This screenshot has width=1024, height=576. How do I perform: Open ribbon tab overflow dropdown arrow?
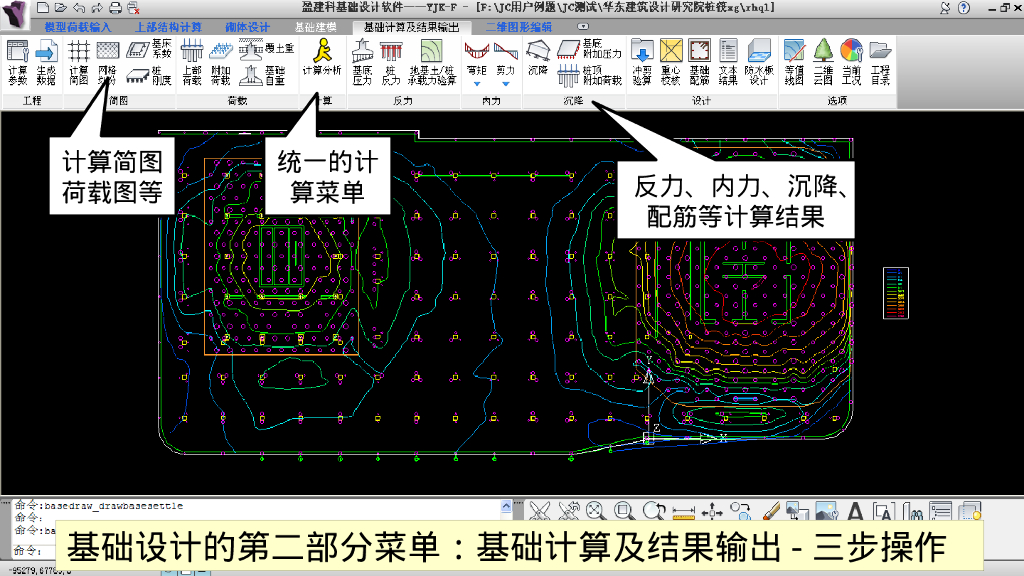tap(583, 27)
